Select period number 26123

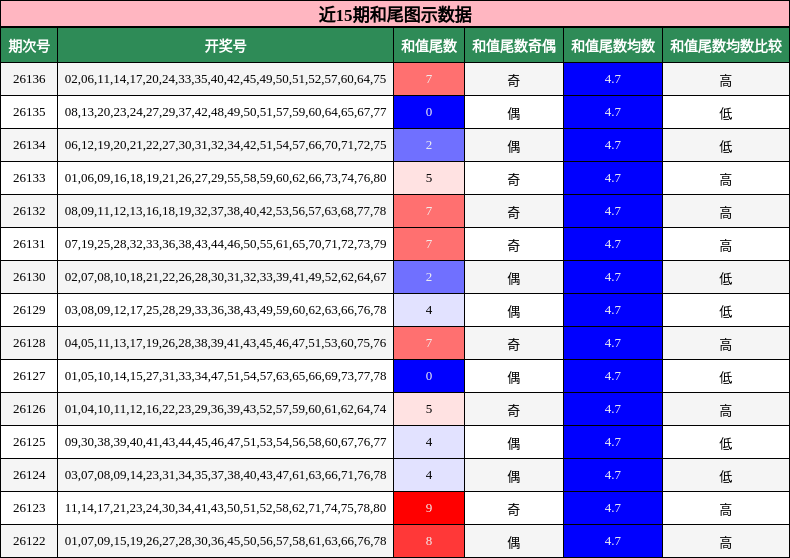pyautogui.click(x=29, y=508)
